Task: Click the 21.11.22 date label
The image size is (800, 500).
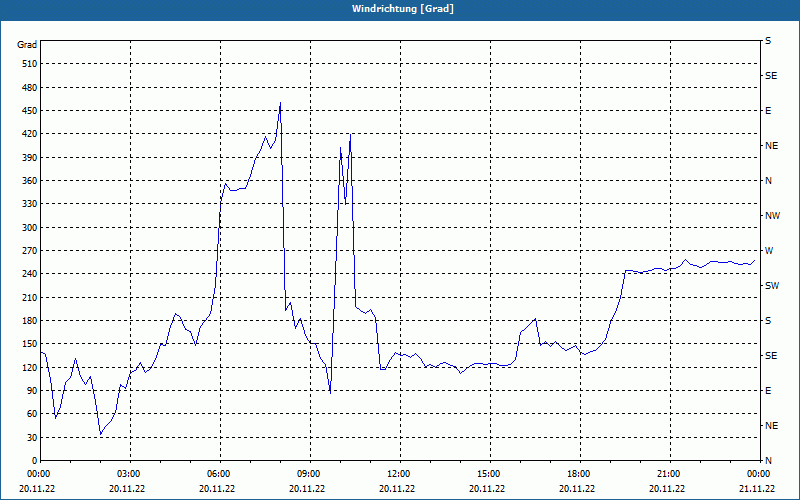Action: [757, 489]
